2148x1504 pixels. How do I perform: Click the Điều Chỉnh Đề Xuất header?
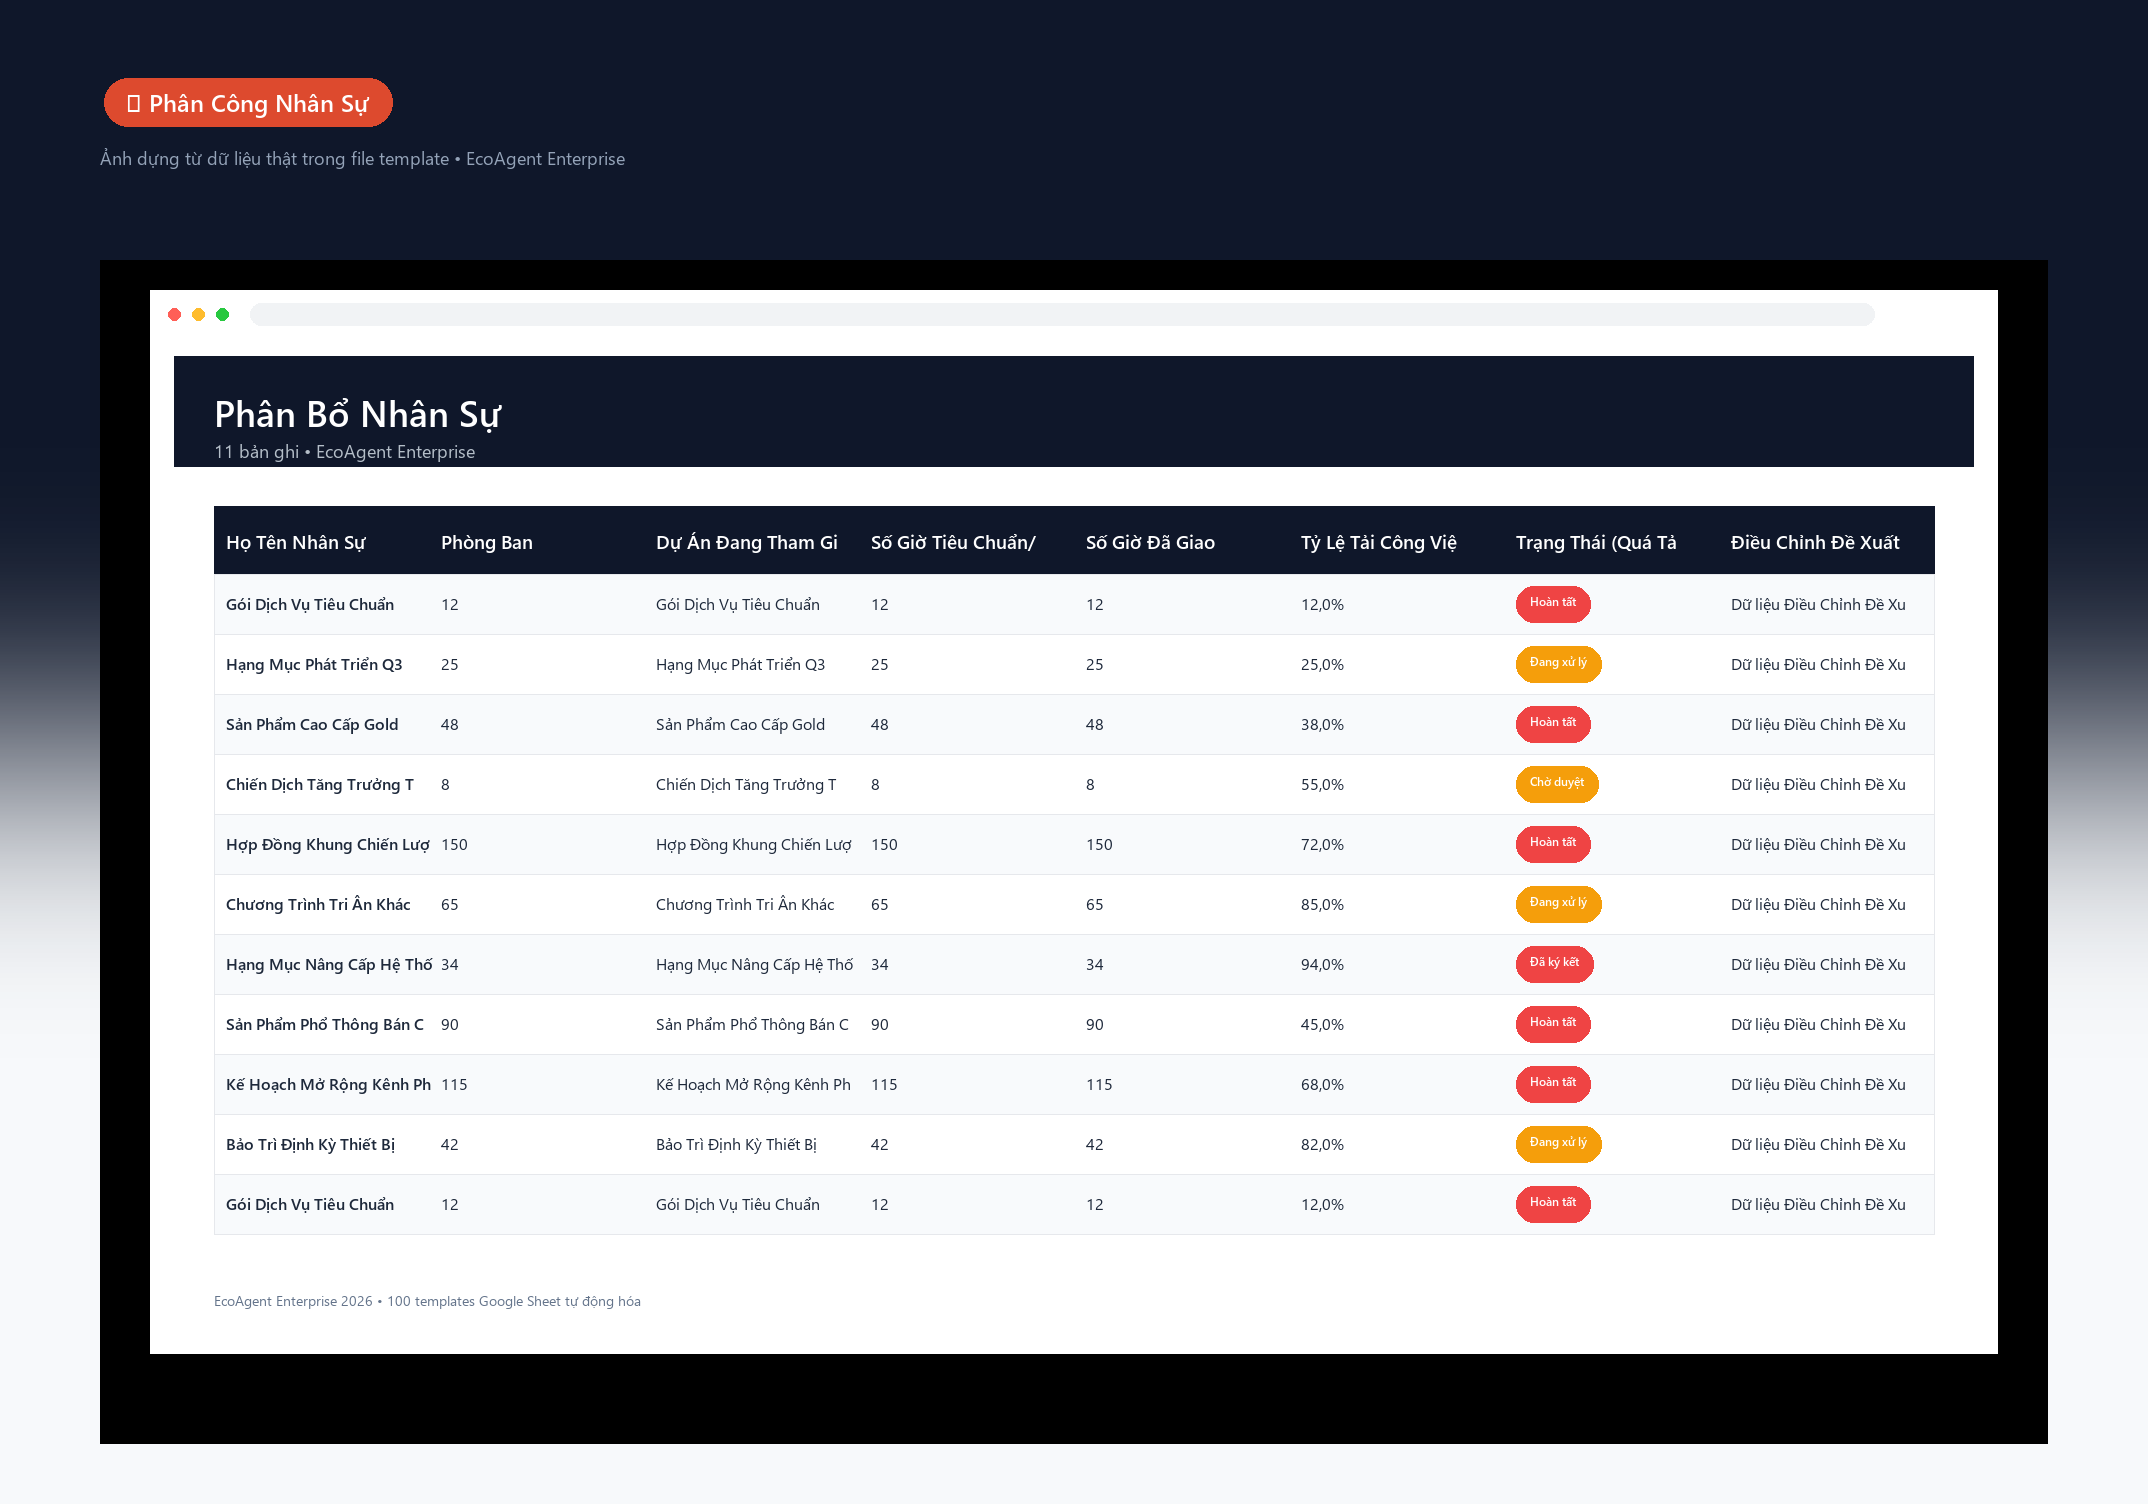tap(1815, 542)
